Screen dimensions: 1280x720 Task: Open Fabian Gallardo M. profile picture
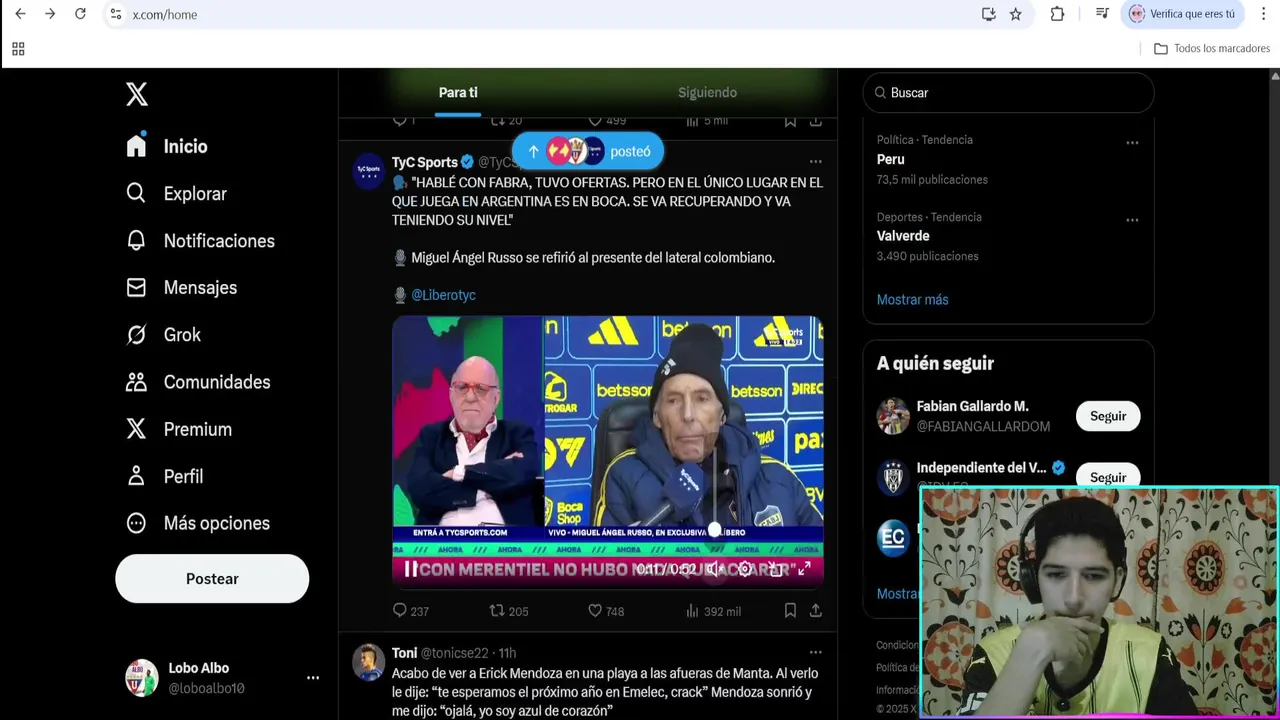[893, 416]
